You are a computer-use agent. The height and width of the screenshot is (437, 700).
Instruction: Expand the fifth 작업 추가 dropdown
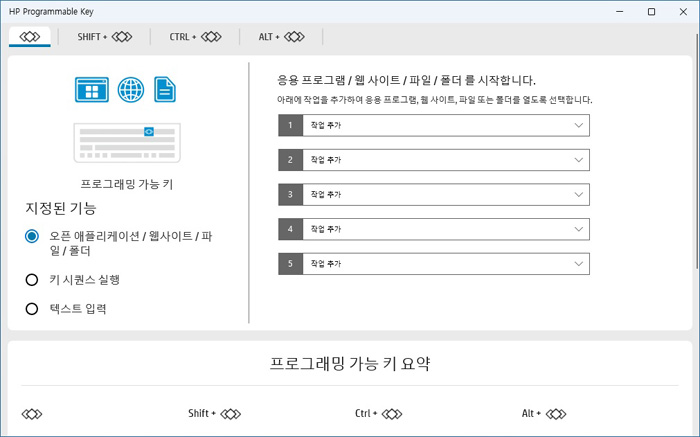(x=434, y=264)
